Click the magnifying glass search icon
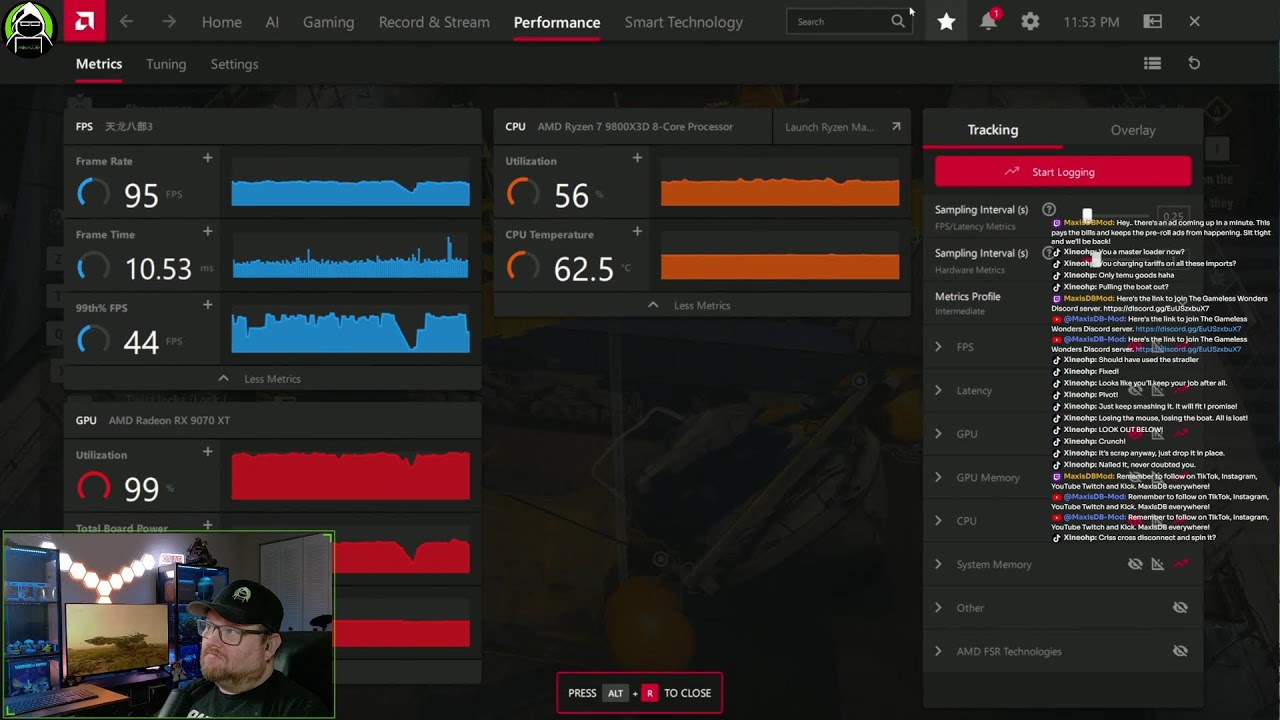Screen dimensions: 1280x720 click(x=898, y=21)
